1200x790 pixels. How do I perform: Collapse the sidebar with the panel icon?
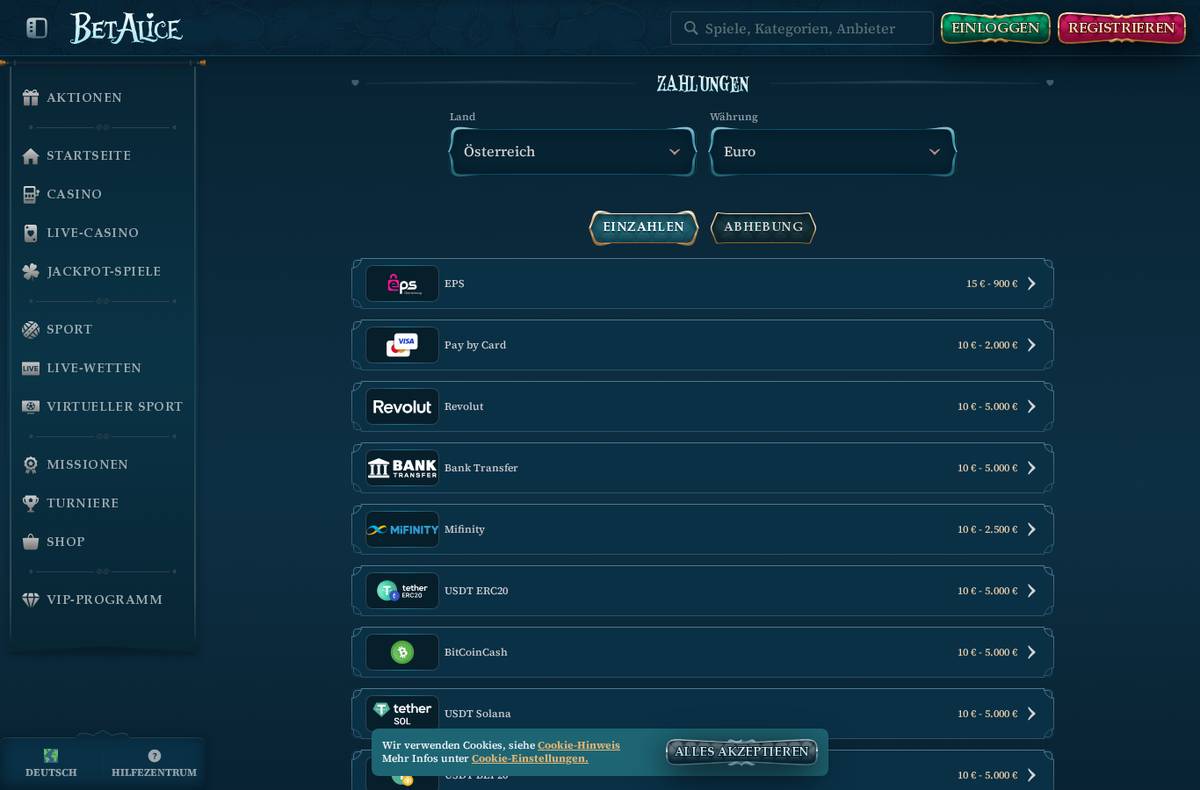[x=37, y=28]
